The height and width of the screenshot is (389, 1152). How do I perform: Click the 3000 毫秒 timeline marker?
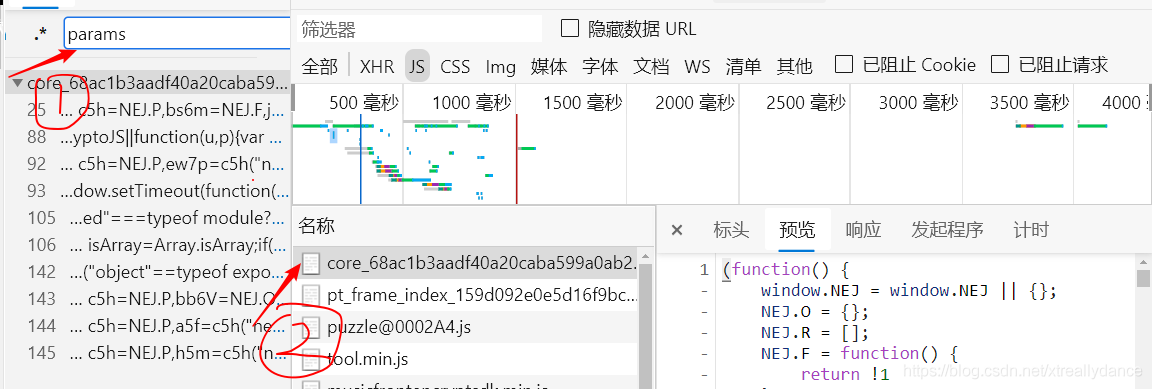click(918, 102)
